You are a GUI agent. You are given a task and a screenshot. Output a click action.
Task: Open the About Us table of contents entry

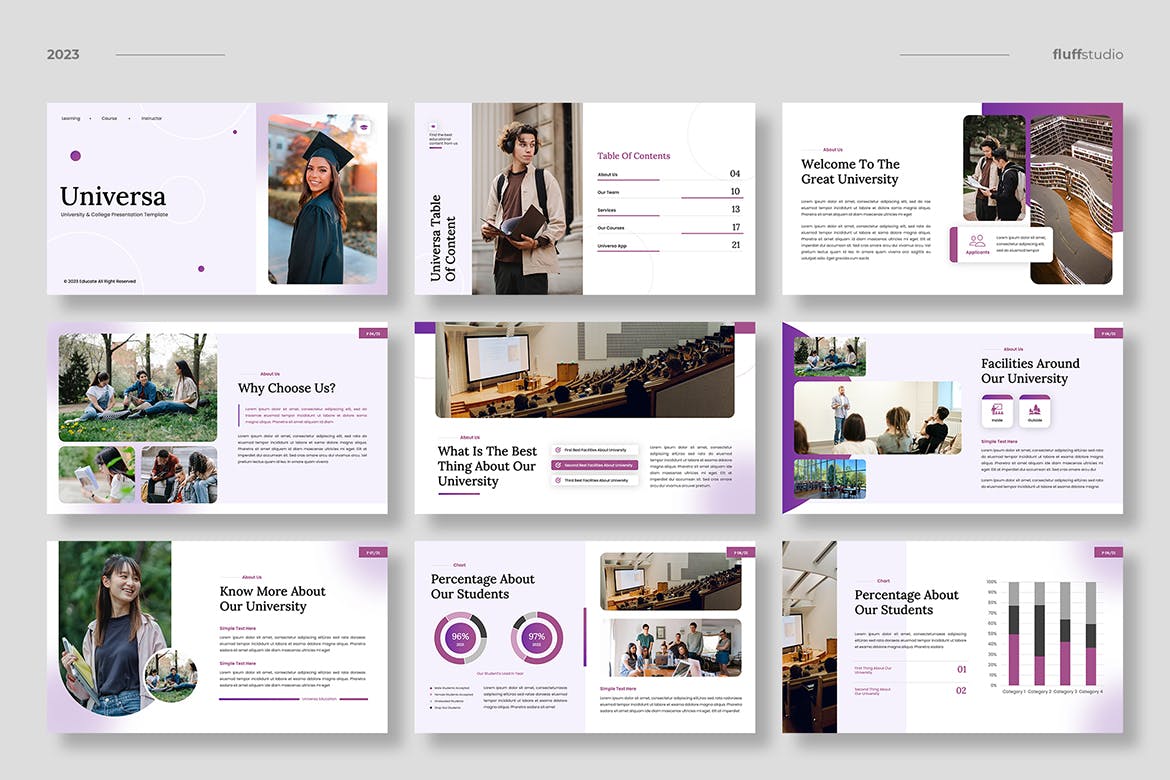(608, 174)
